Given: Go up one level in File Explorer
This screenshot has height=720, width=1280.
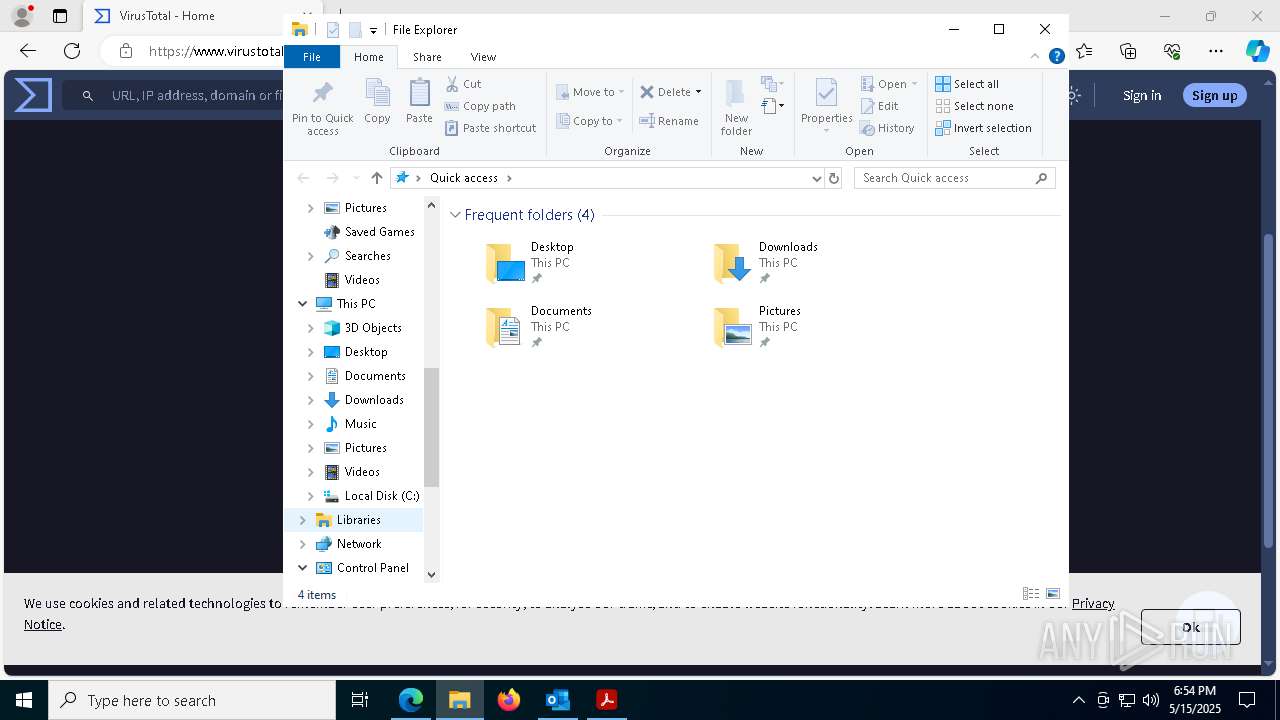Looking at the screenshot, I should coord(376,178).
